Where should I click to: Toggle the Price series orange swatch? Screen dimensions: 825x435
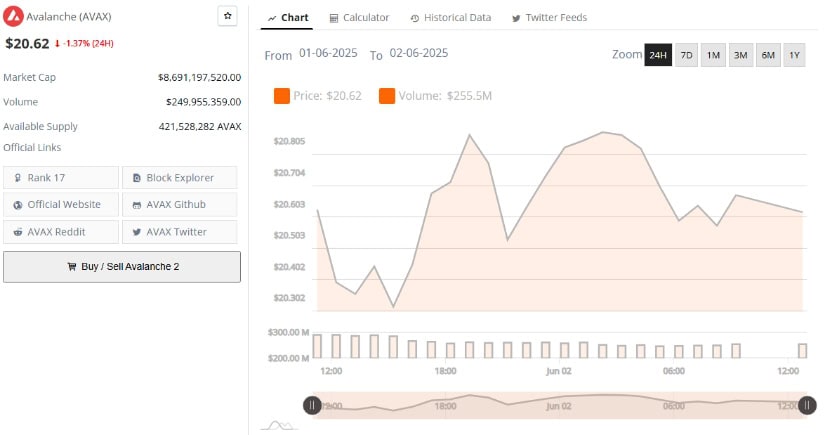[x=281, y=96]
